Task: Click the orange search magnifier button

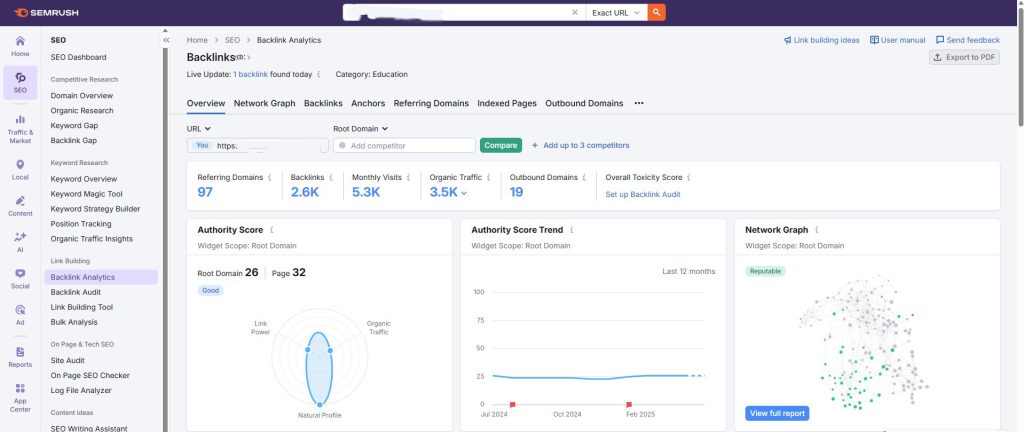Action: (656, 12)
